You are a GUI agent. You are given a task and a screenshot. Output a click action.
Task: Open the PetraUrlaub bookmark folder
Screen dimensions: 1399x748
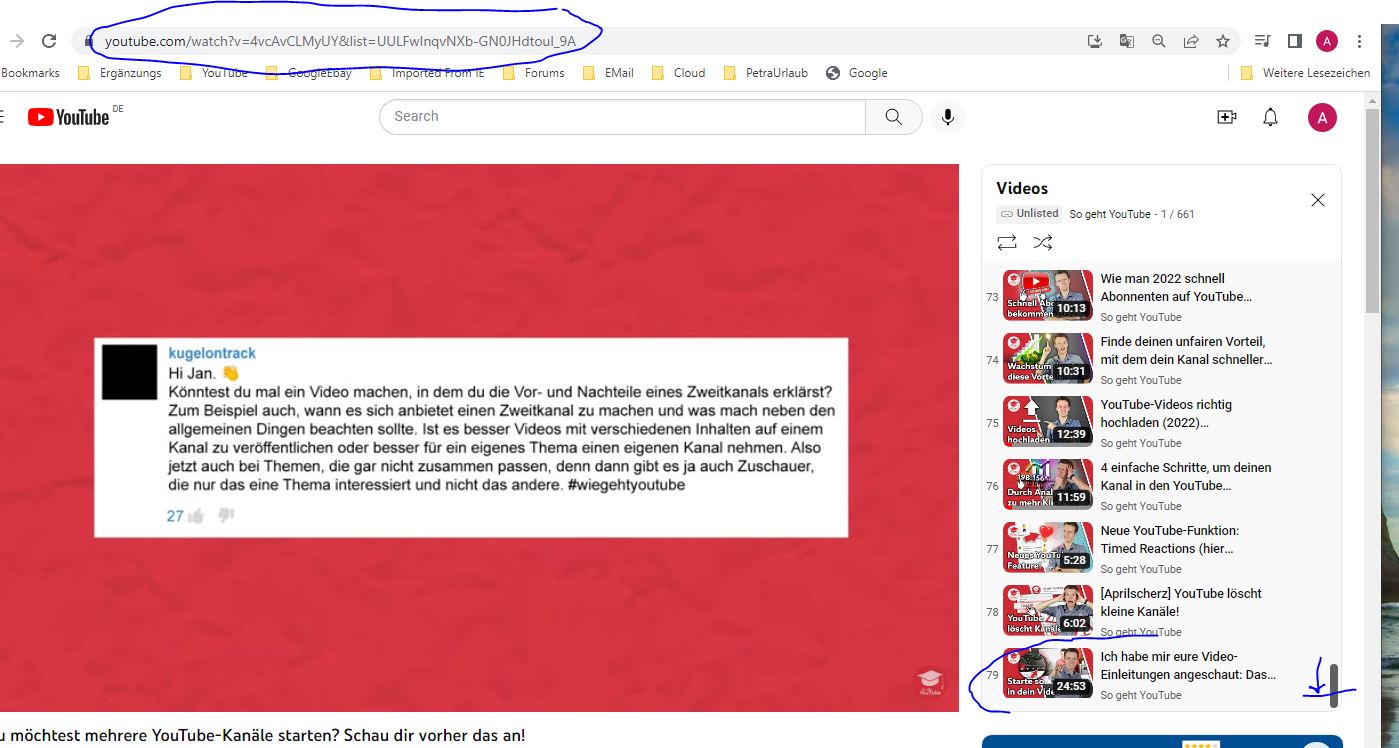point(765,73)
